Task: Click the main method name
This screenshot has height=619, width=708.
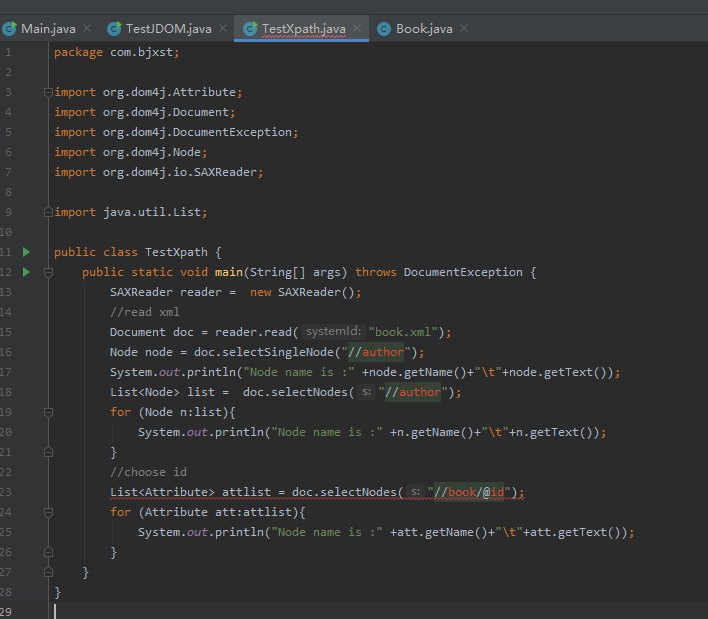Action: 228,272
